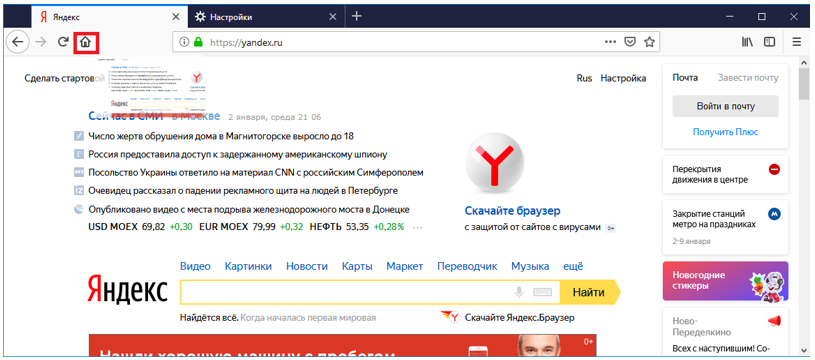Open news about Посольство Украины and CNN

[x=256, y=172]
